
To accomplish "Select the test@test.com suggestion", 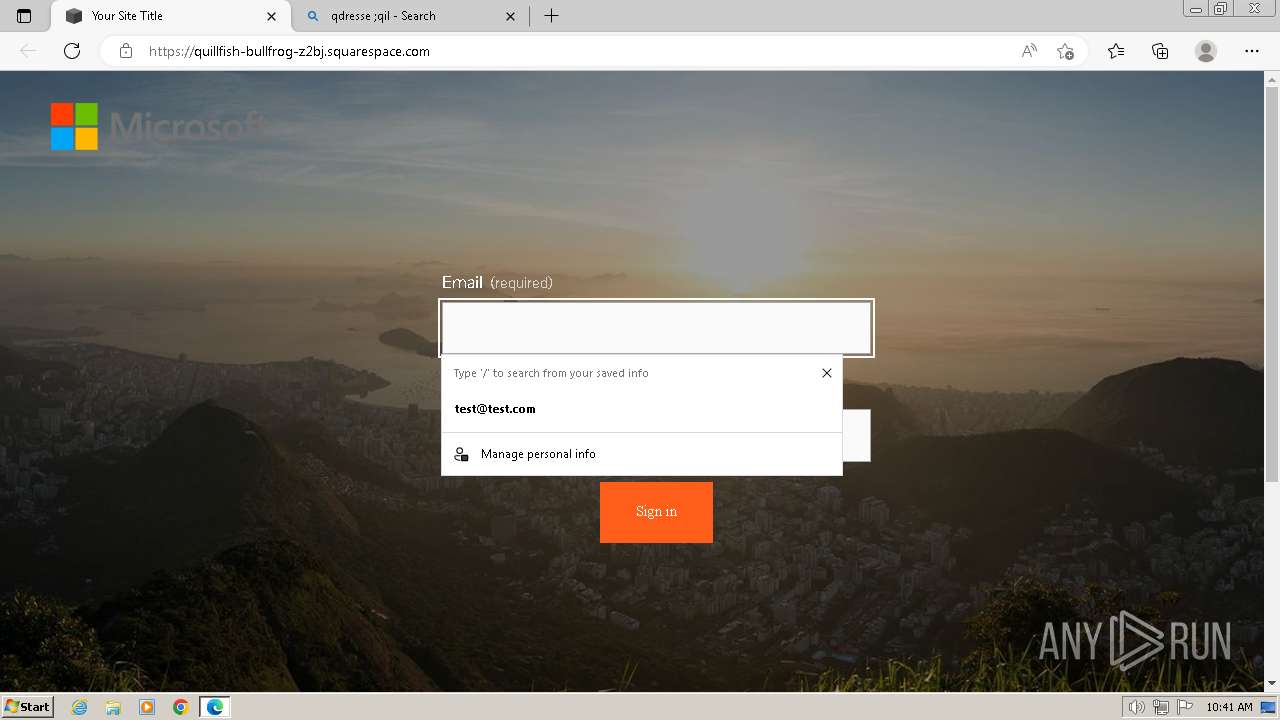I will [642, 409].
